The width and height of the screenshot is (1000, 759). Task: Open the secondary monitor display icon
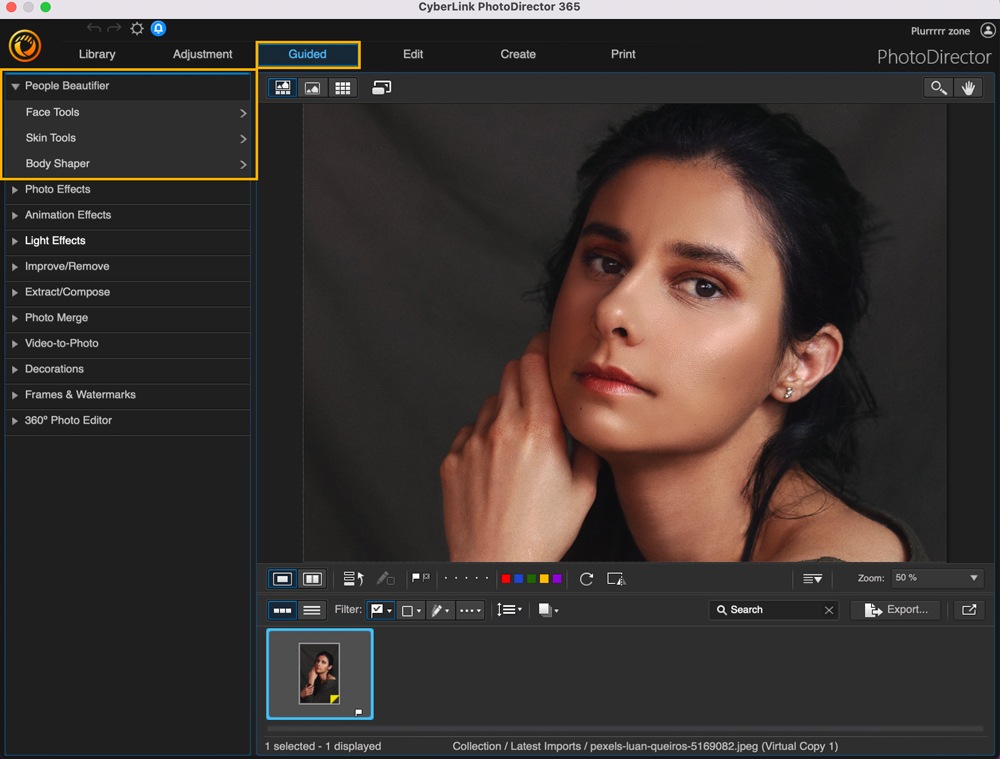(x=381, y=87)
